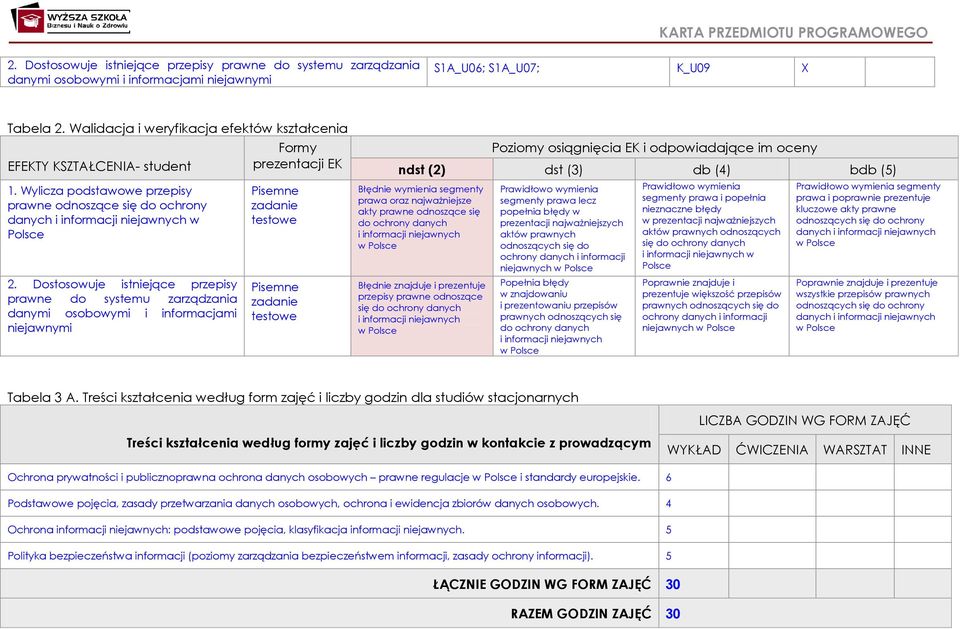Click the 'Tabela 2. Walidacja i weryfikacja' caption
The image size is (960, 629).
coord(177,128)
